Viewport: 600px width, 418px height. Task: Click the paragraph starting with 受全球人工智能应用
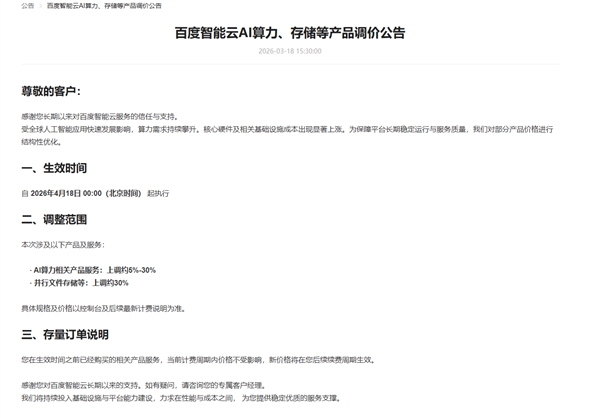click(280, 130)
